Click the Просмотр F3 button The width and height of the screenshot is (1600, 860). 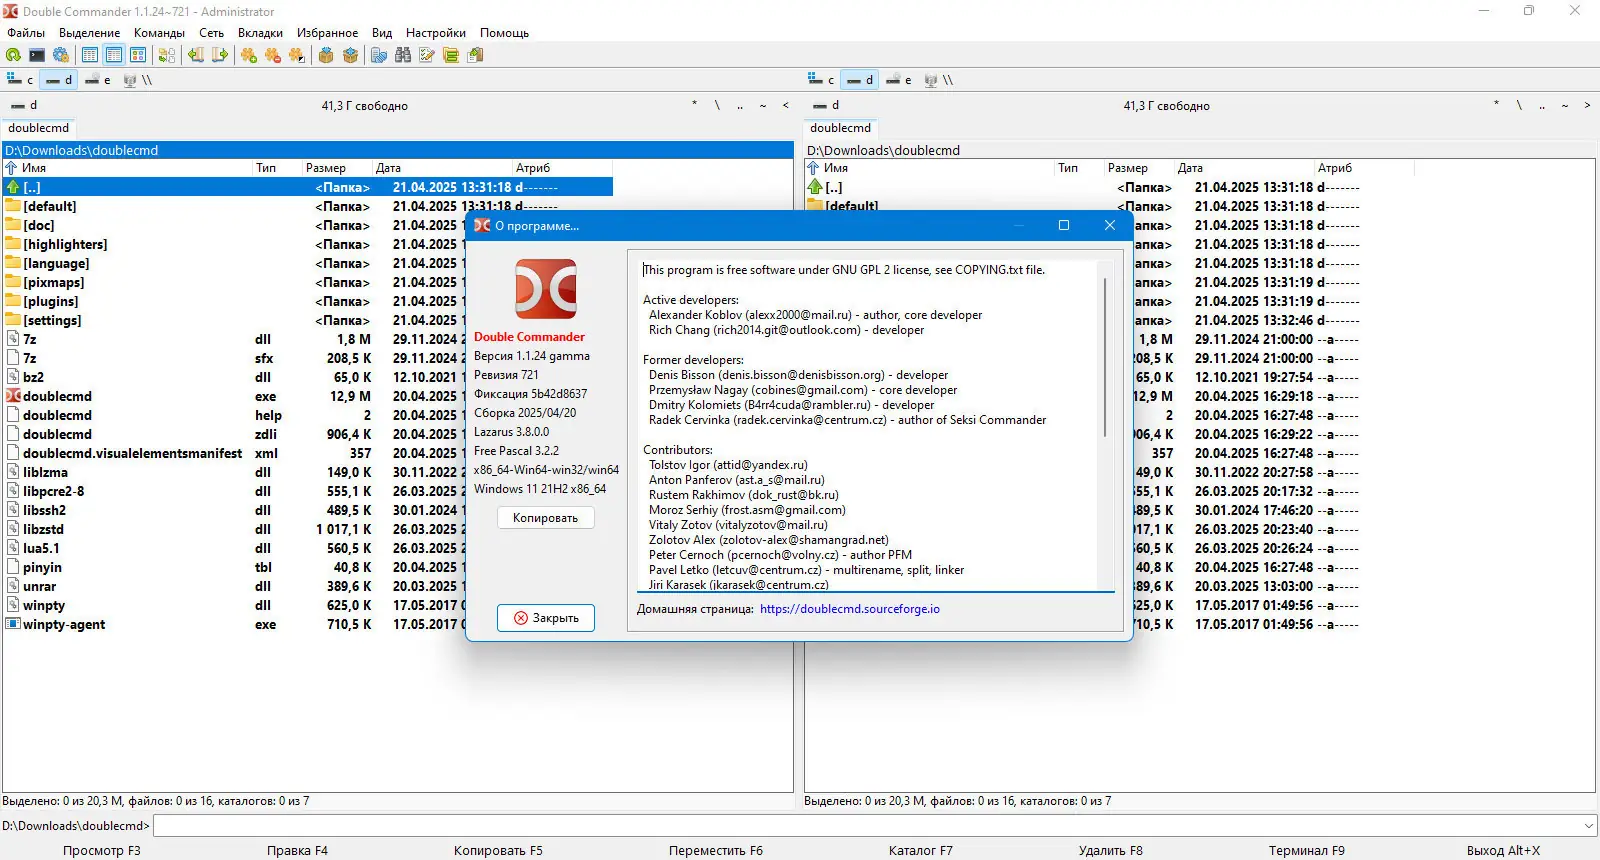[101, 851]
